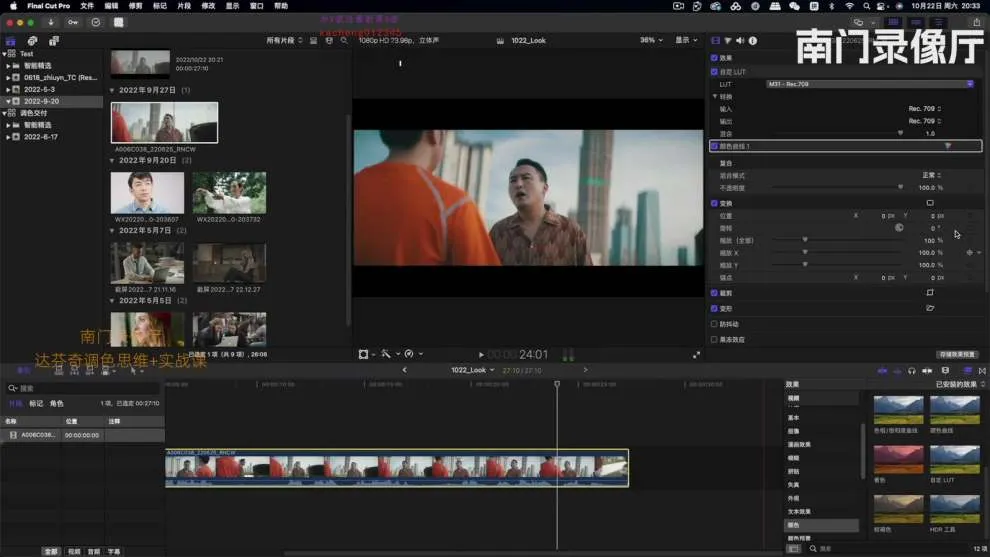990x557 pixels.
Task: Open the LUT selection dropdown M31 - Rec.709
Action: pos(869,84)
